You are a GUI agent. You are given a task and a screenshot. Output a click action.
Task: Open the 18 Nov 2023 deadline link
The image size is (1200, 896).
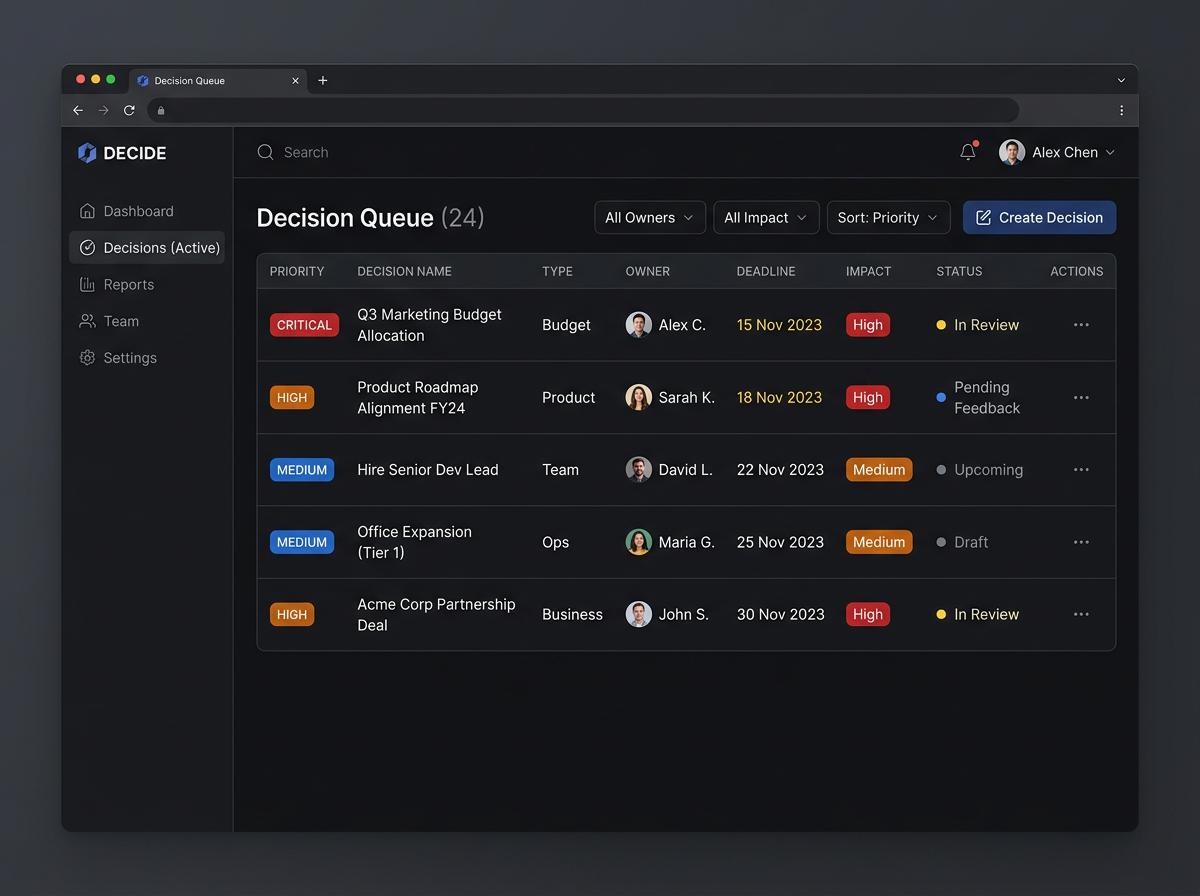pos(780,397)
